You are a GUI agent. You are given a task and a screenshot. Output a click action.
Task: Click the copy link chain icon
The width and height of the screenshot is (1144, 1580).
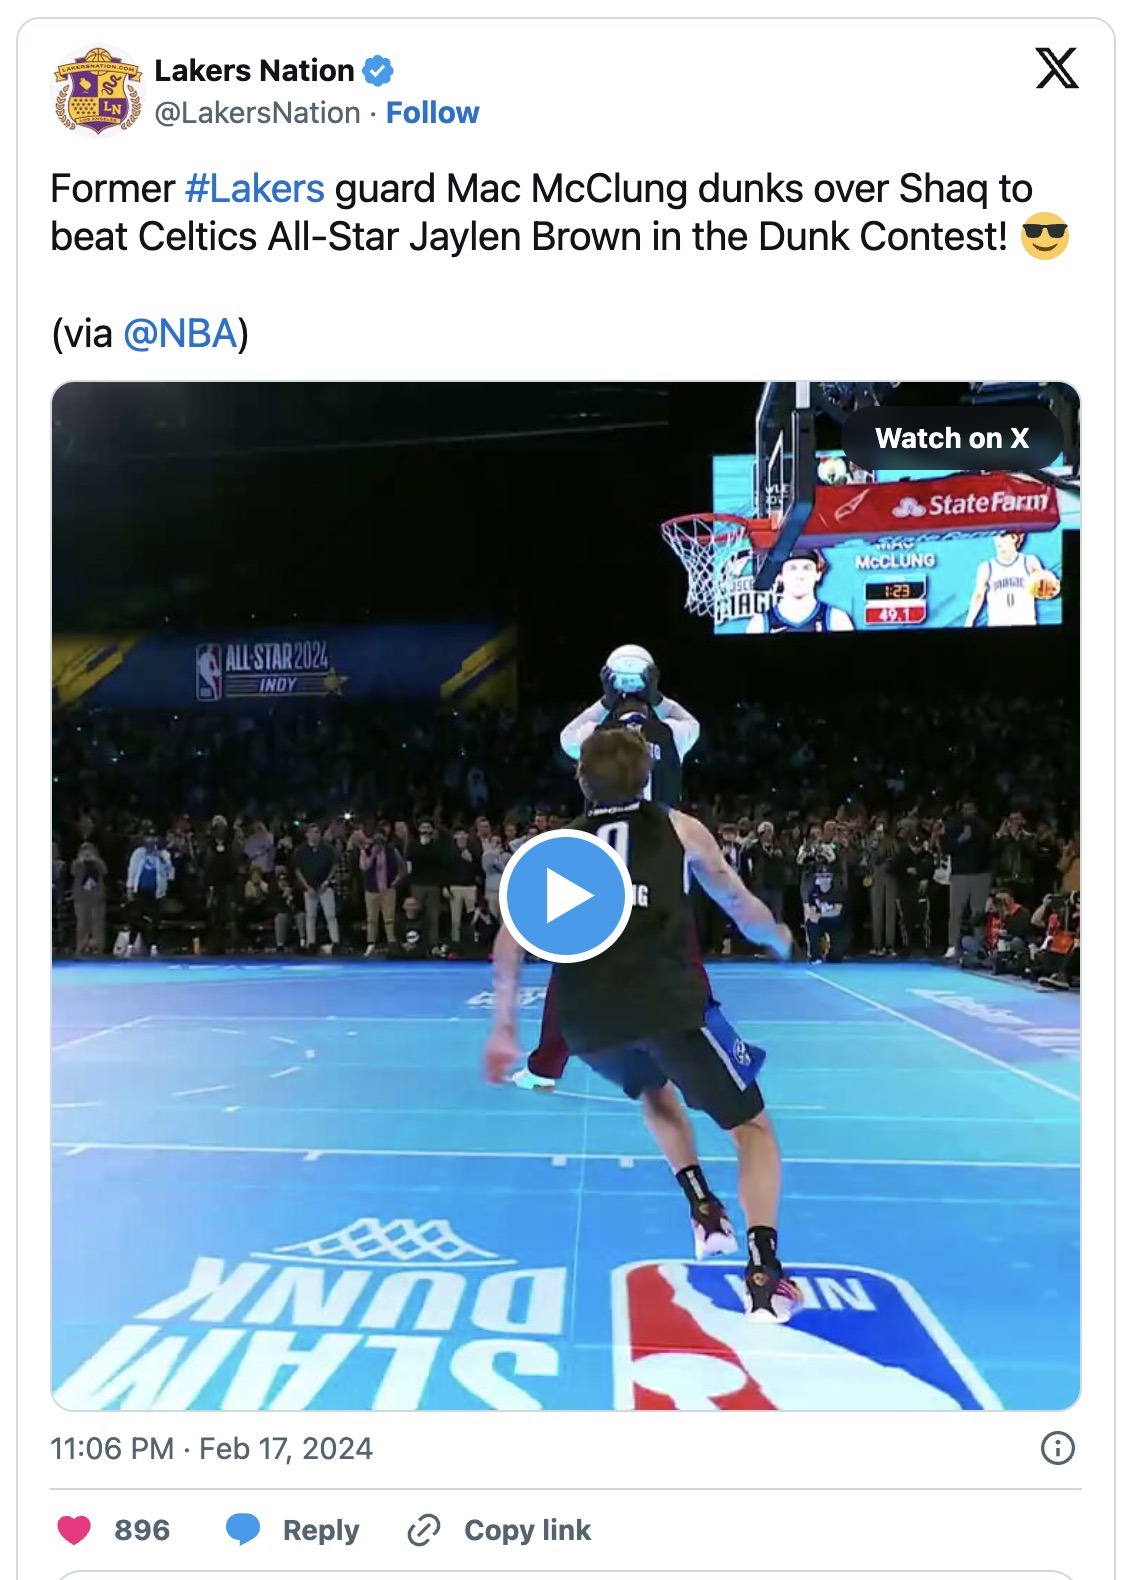[424, 1530]
